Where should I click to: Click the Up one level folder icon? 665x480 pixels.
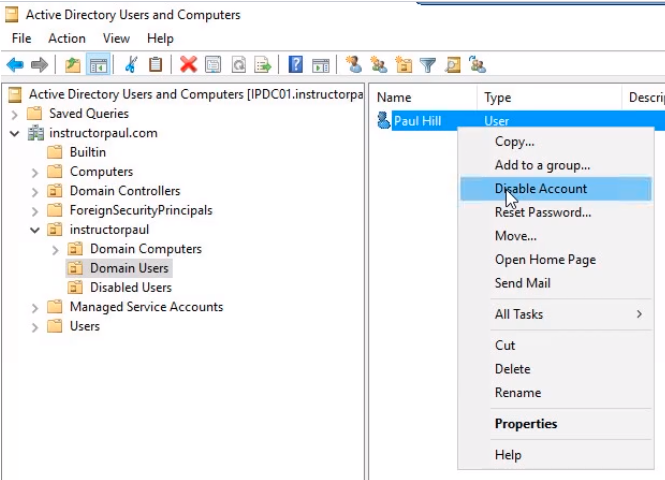tap(73, 65)
